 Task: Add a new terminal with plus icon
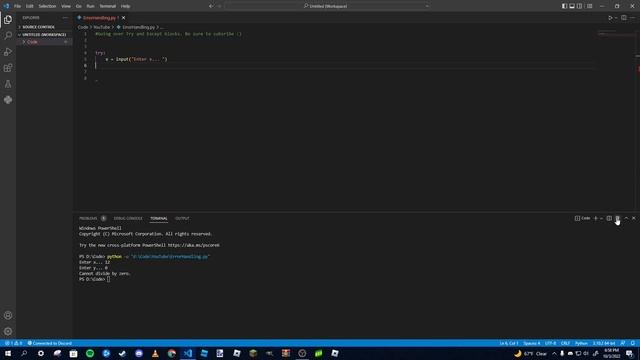click(596, 218)
